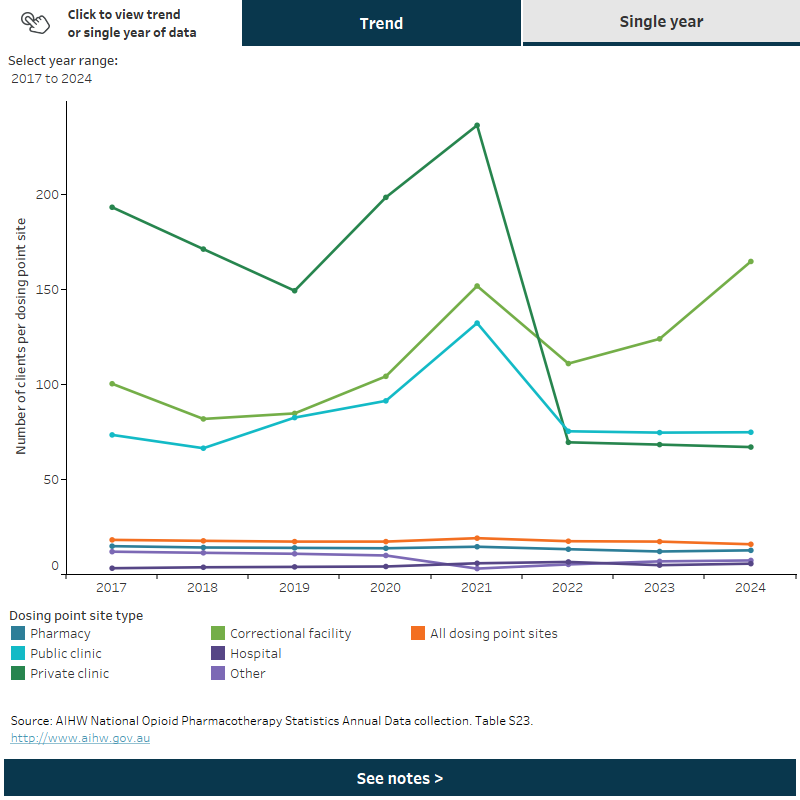Switch to the Single year tab

click(x=660, y=22)
